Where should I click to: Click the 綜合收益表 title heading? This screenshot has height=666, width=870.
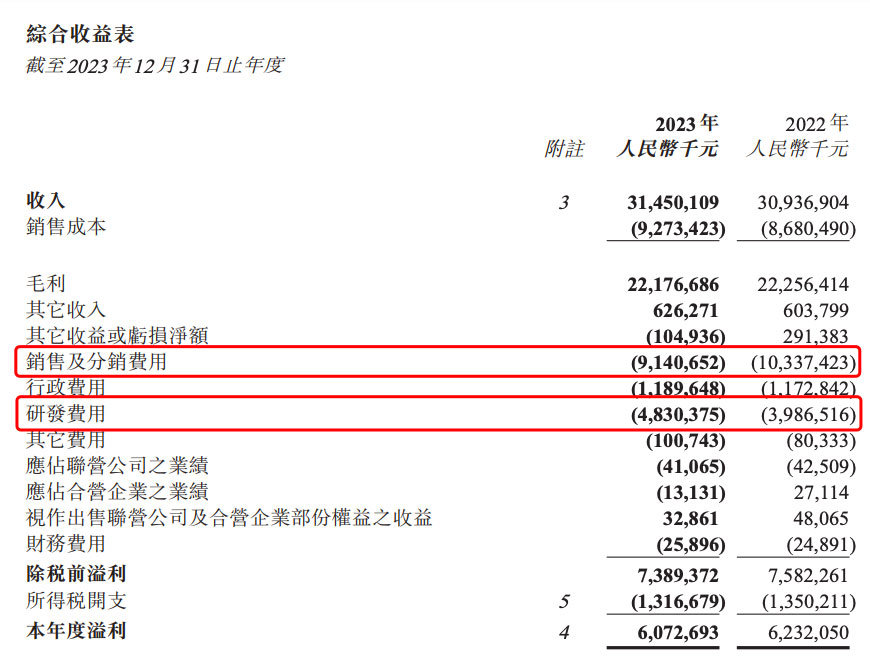[79, 35]
